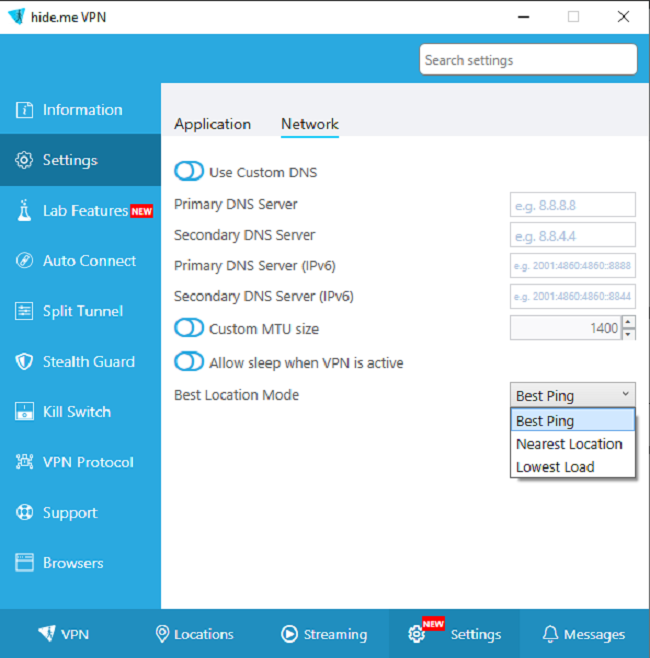Go to VPN Protocol label
The image size is (650, 658).
coord(88,462)
